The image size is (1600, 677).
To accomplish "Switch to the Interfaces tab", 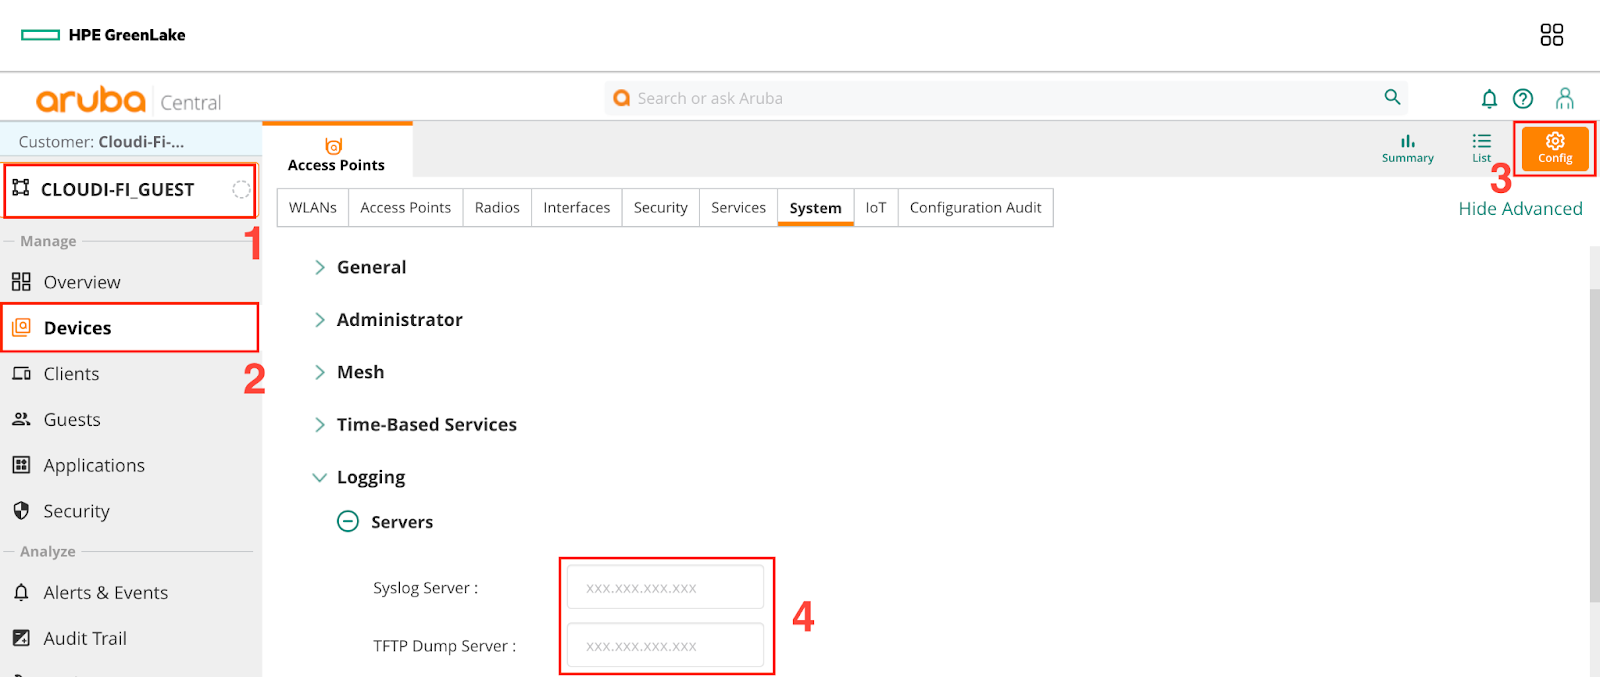I will [577, 208].
